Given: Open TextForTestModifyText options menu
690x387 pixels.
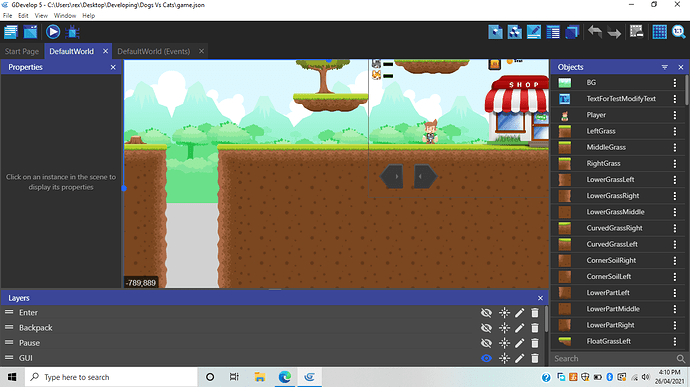Looking at the screenshot, I should point(675,99).
